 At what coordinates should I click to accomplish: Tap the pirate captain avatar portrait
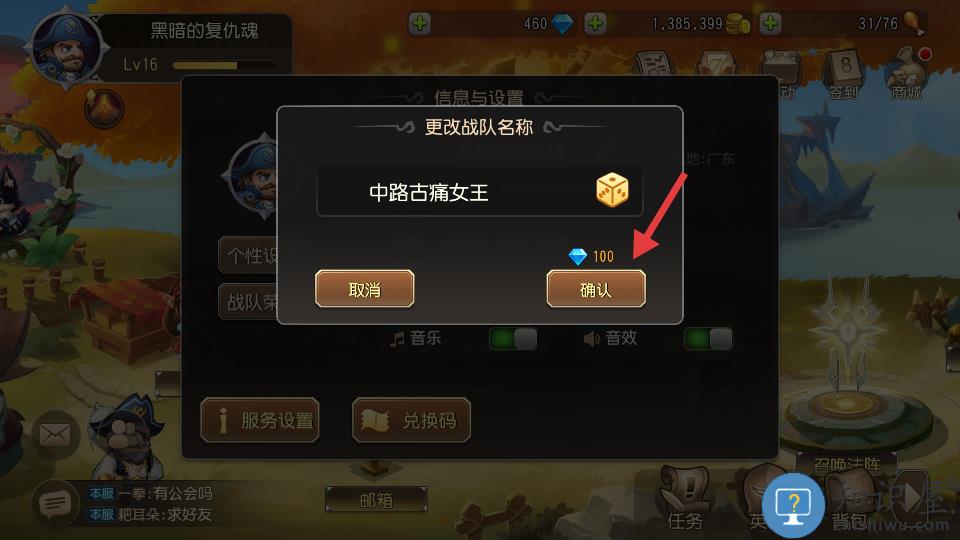[66, 47]
